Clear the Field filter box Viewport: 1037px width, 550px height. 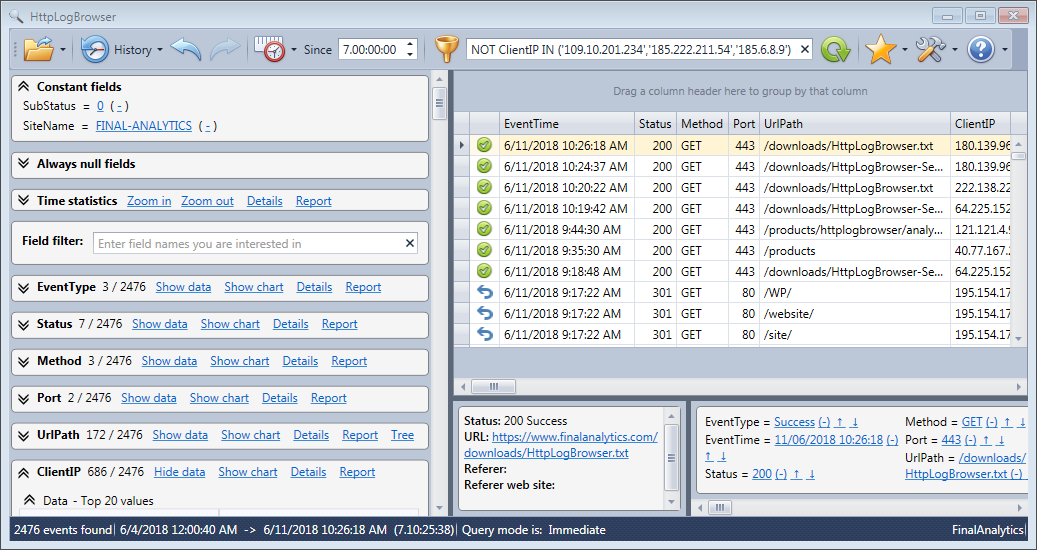(x=410, y=243)
